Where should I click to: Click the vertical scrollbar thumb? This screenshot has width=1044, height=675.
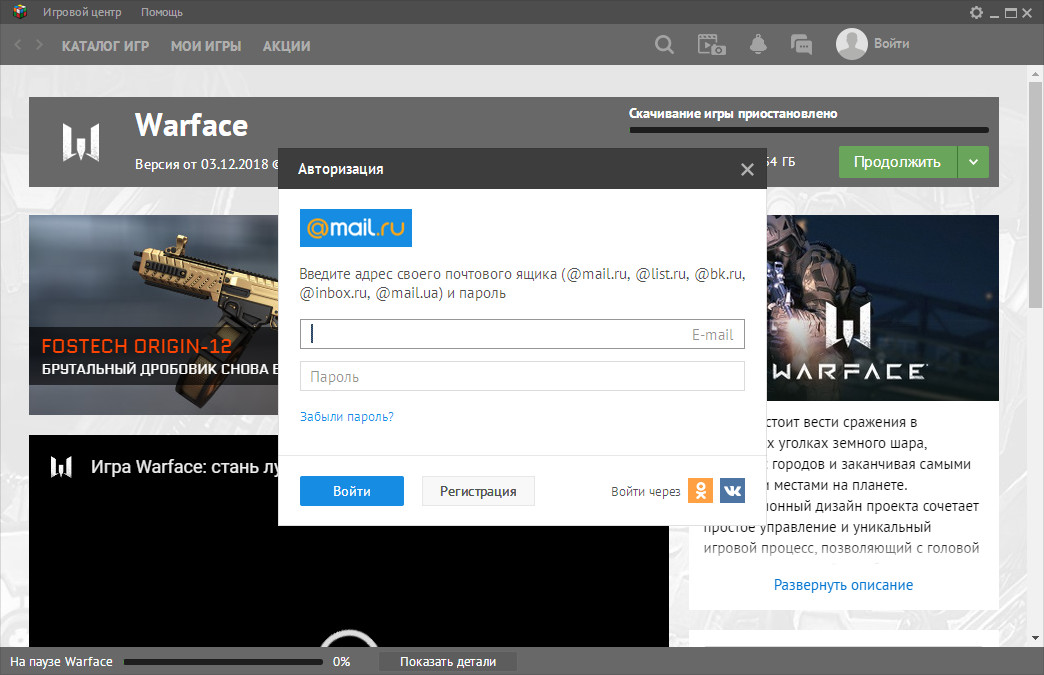[x=1035, y=195]
